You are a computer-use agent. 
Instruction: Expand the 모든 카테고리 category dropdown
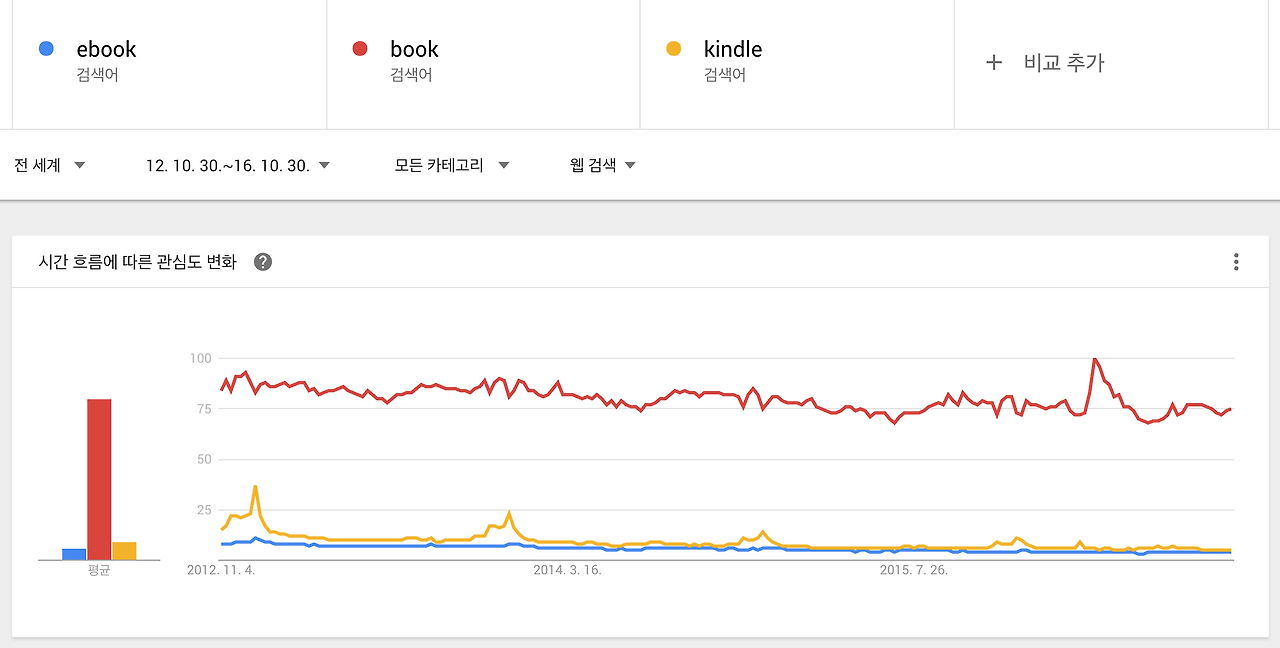[x=452, y=165]
